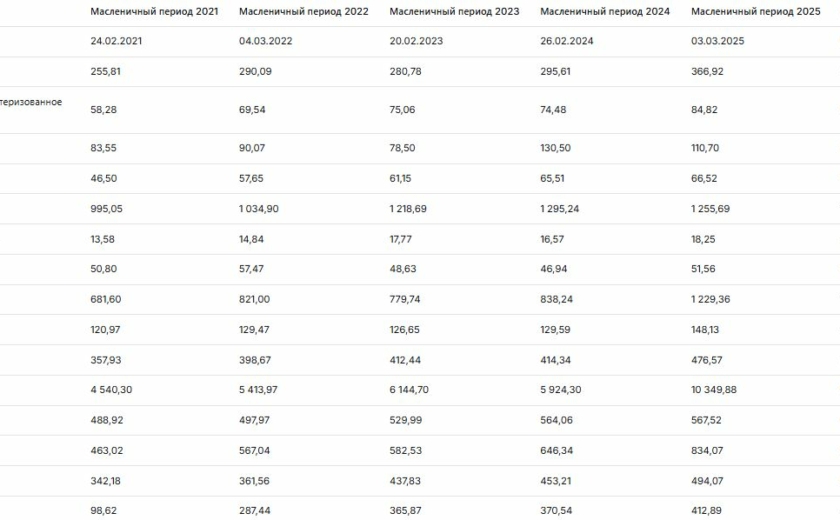Select the date cell 04.03.2022
840x520 pixels.
pyautogui.click(x=264, y=41)
